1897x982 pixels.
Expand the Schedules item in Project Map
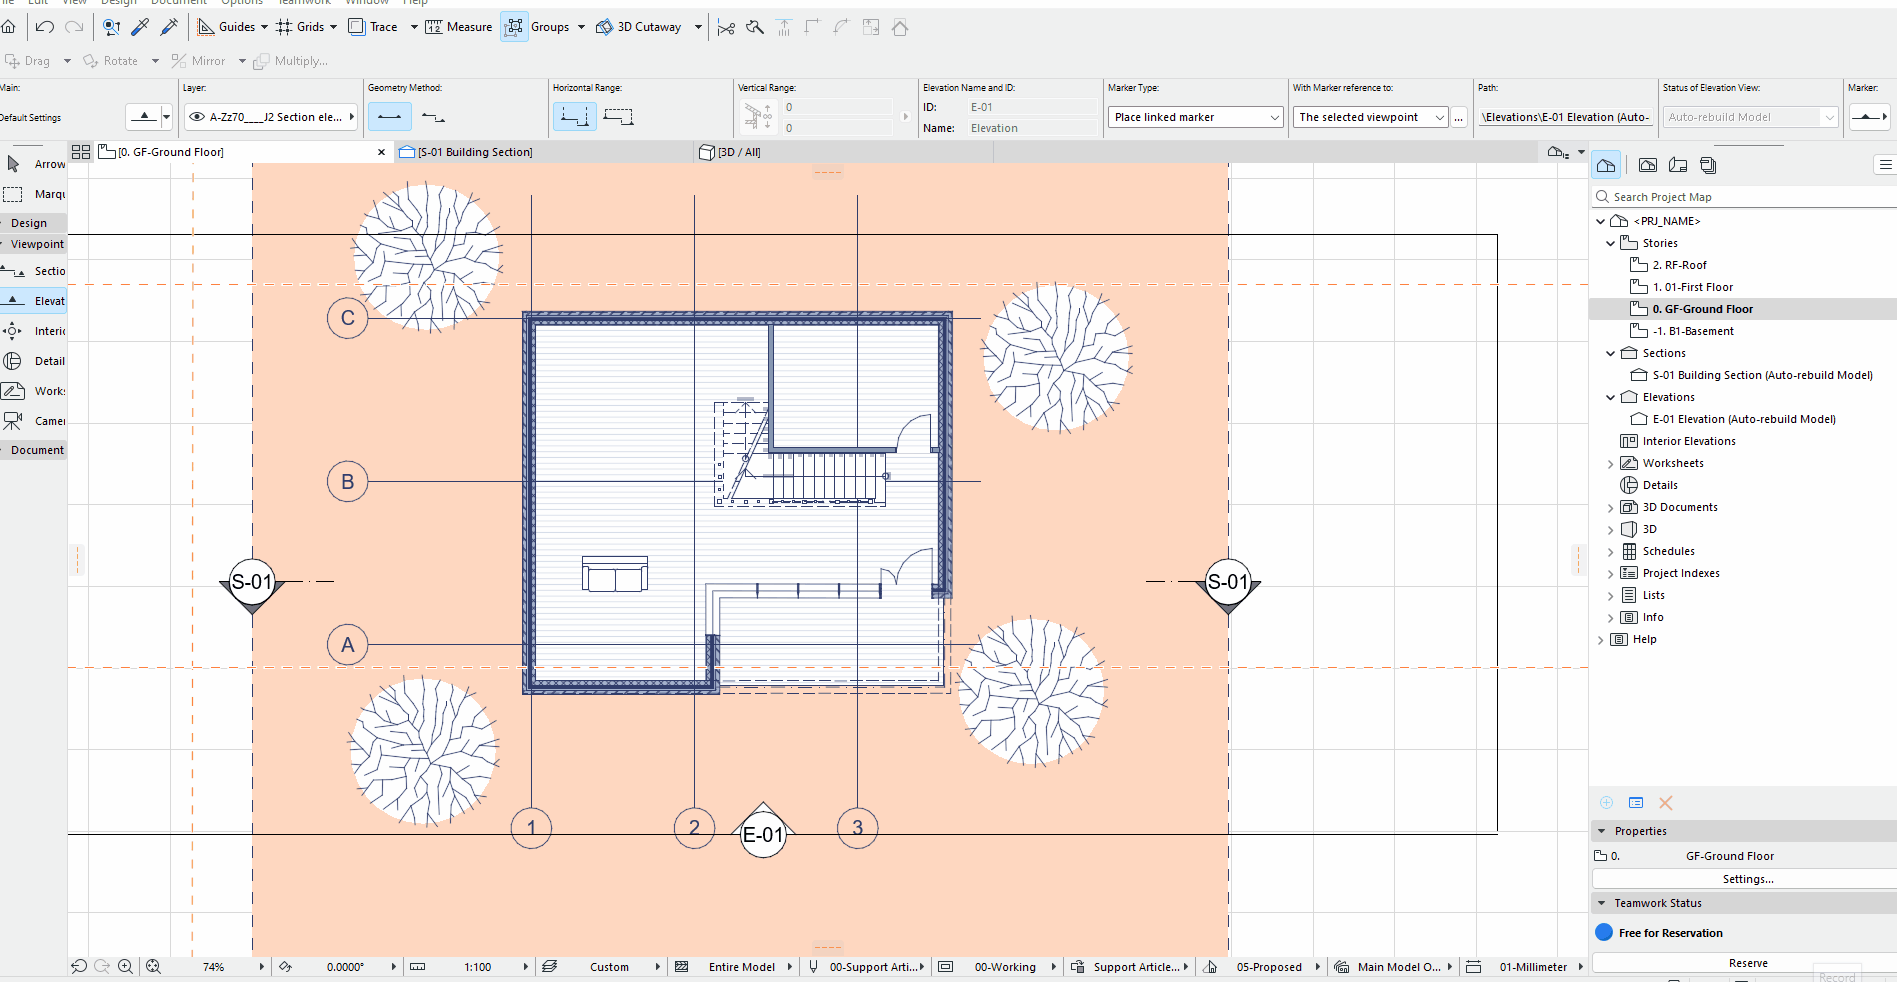tap(1609, 551)
